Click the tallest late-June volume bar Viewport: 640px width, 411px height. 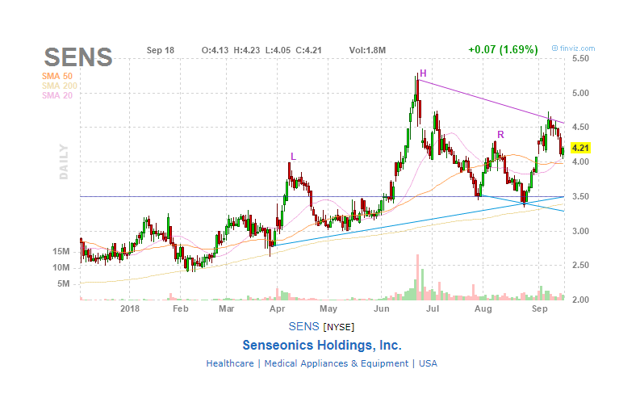pyautogui.click(x=418, y=278)
